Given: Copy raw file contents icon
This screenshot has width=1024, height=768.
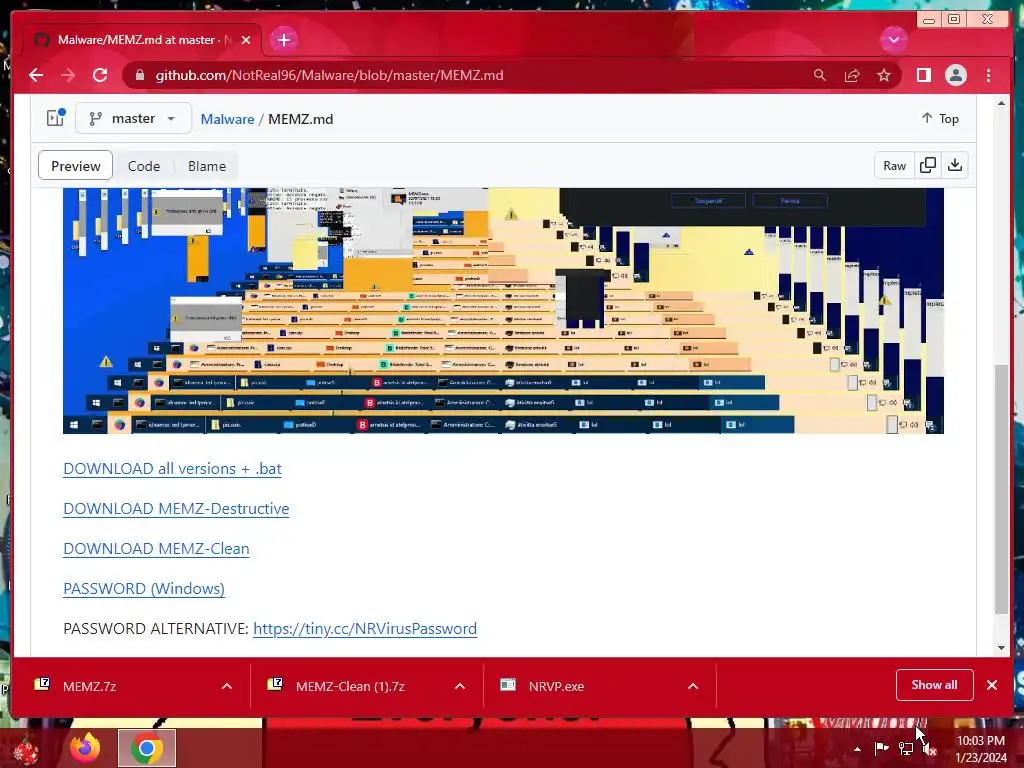Looking at the screenshot, I should (927, 165).
